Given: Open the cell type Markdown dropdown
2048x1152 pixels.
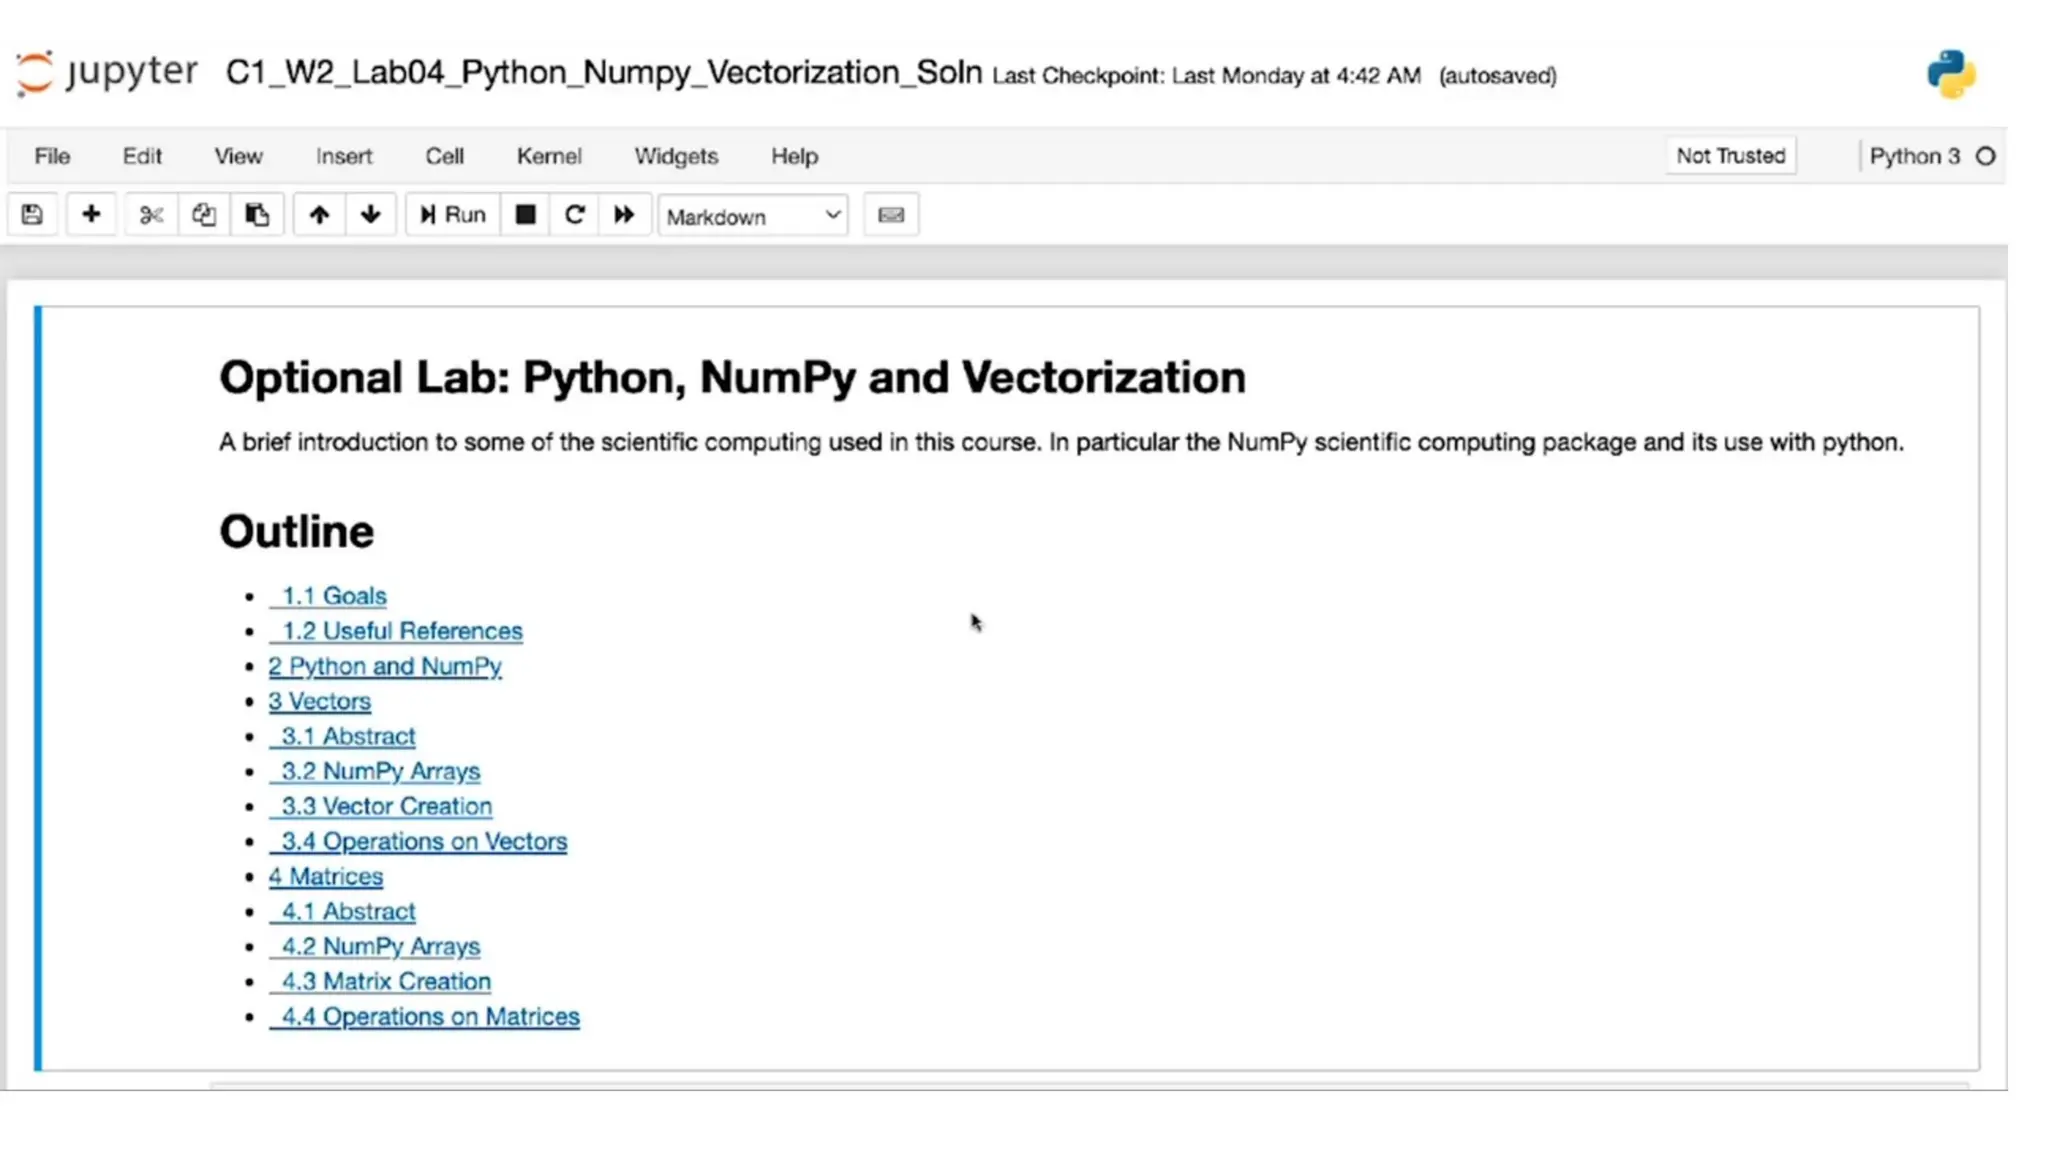Looking at the screenshot, I should click(753, 216).
